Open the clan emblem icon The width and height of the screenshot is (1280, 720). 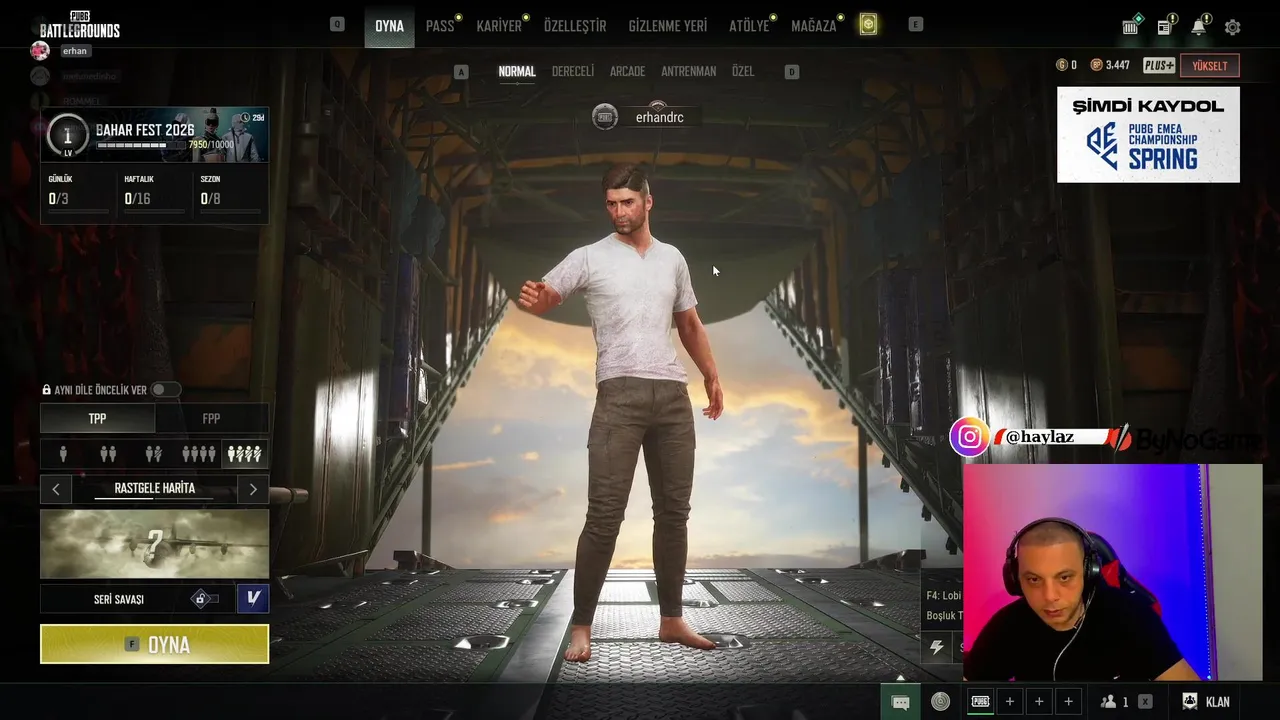tap(1190, 702)
